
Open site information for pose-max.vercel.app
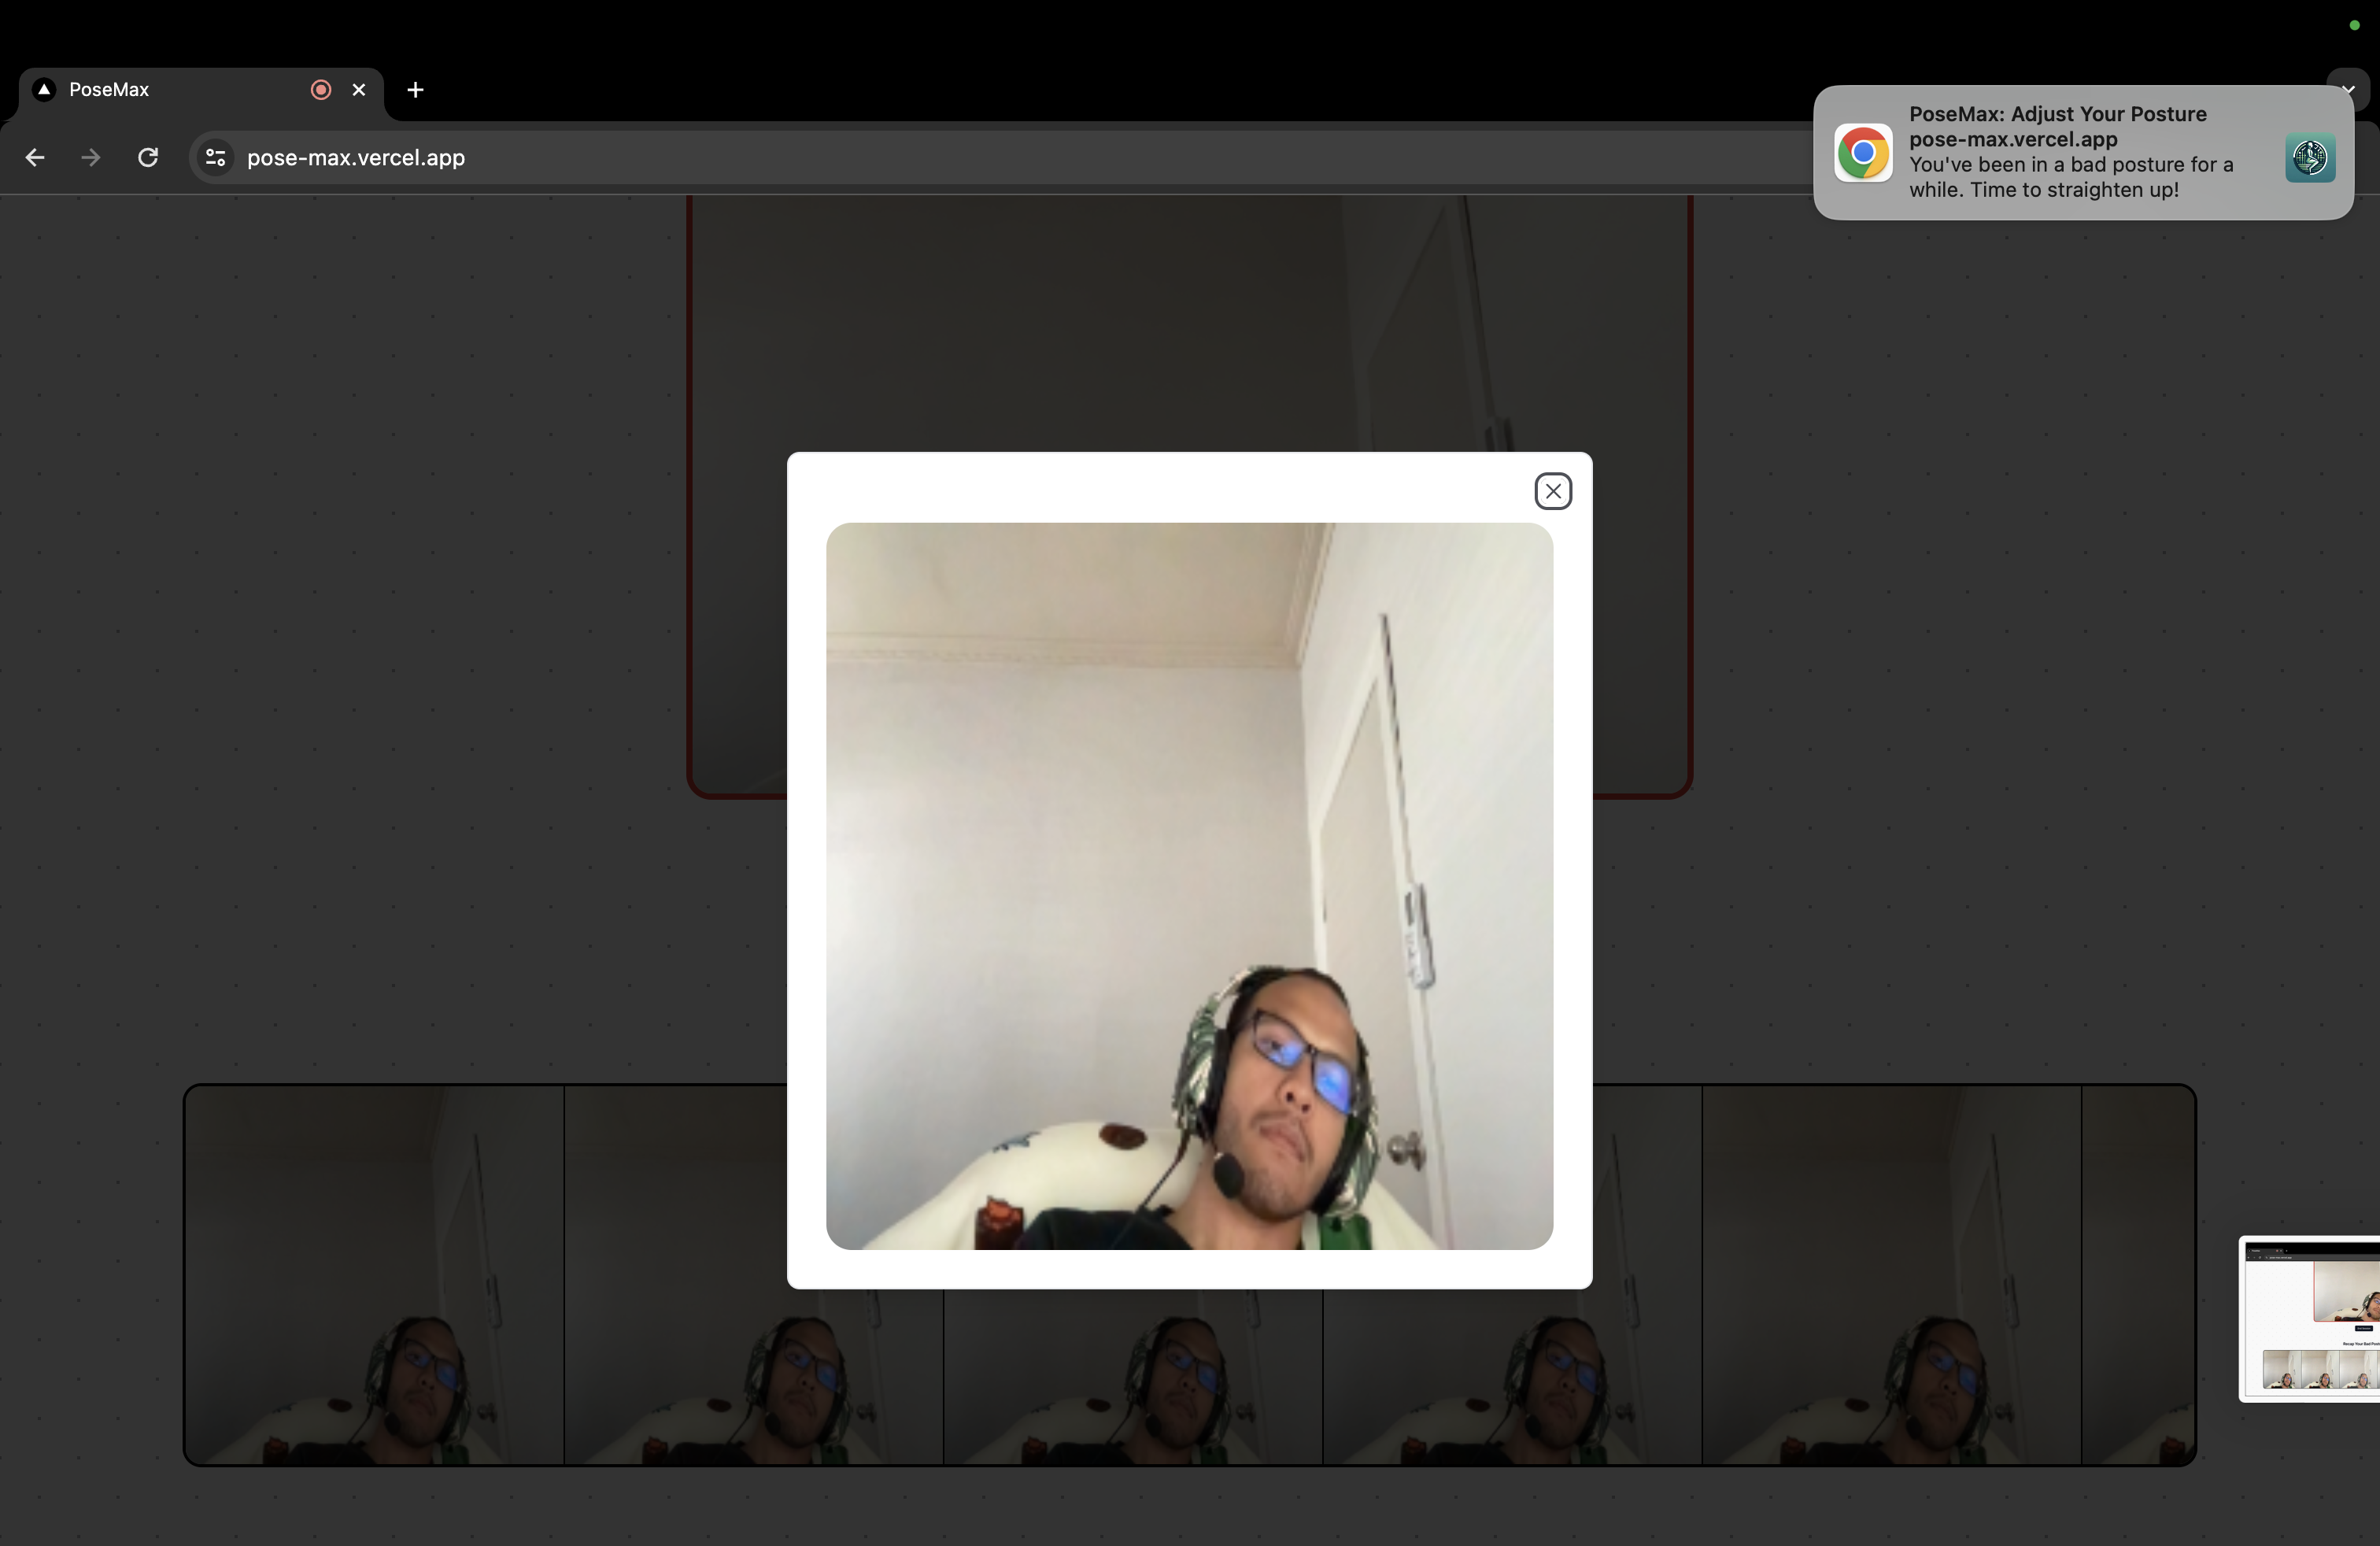215,158
